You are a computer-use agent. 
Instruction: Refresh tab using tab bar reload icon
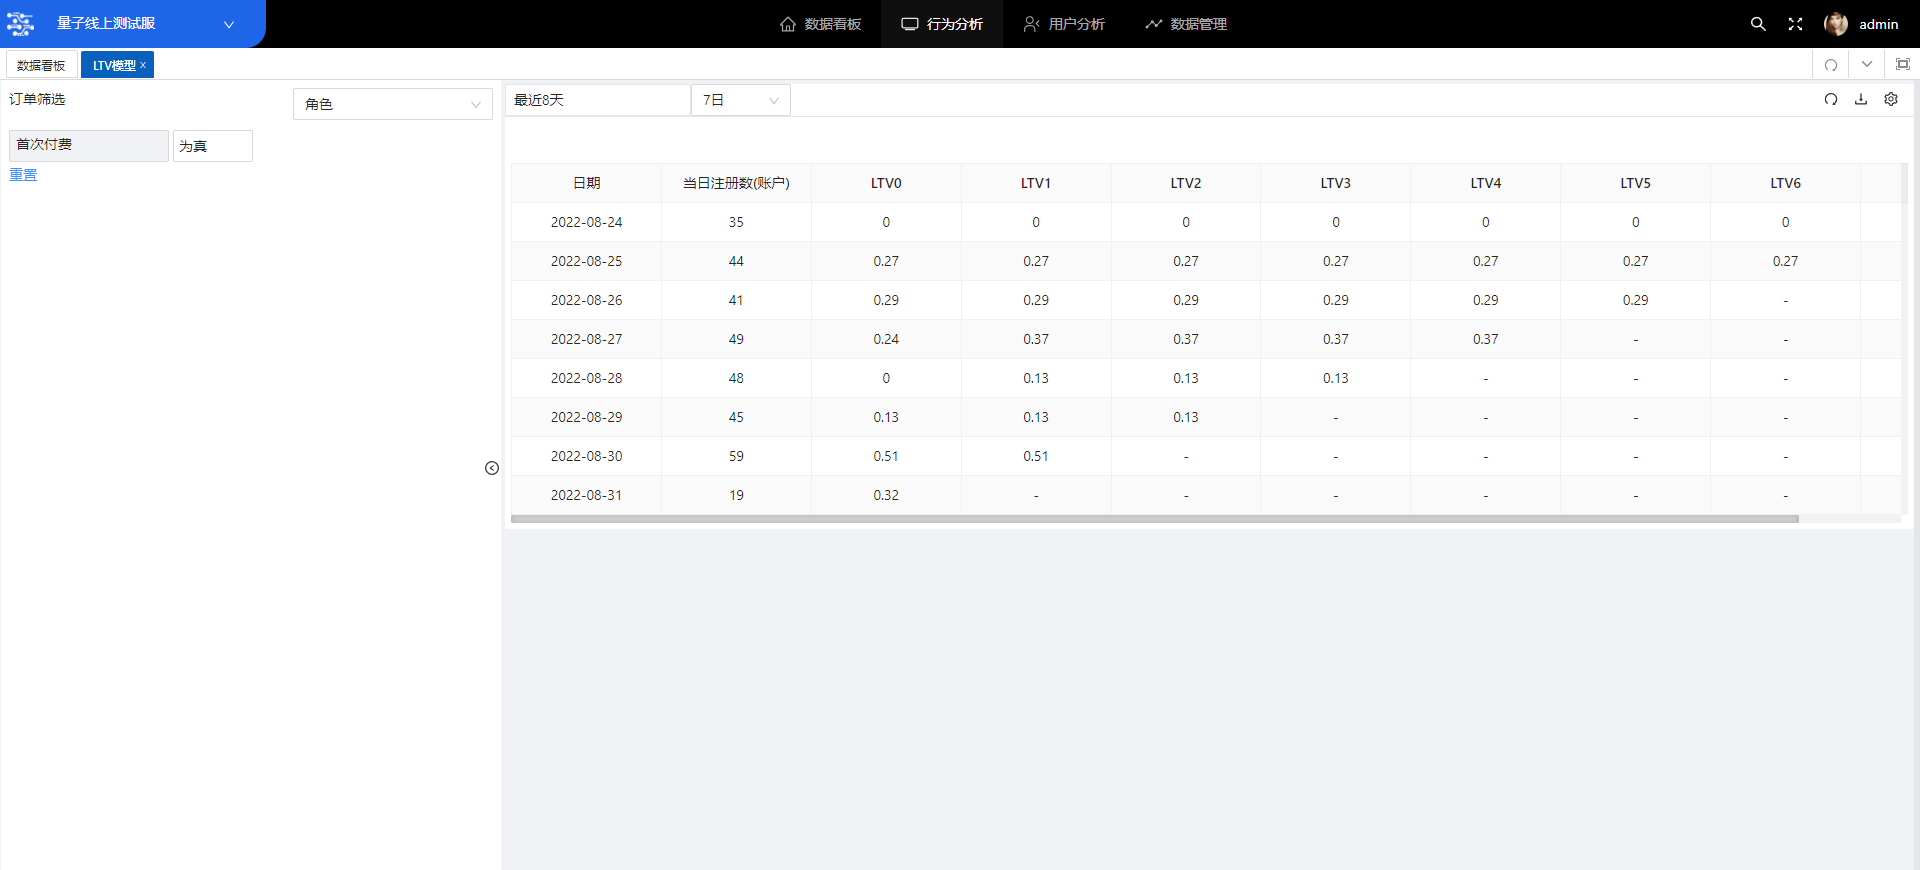coord(1831,65)
